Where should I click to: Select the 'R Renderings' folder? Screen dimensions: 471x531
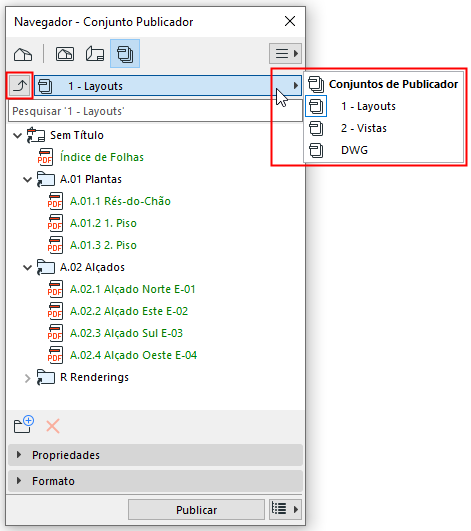[94, 377]
